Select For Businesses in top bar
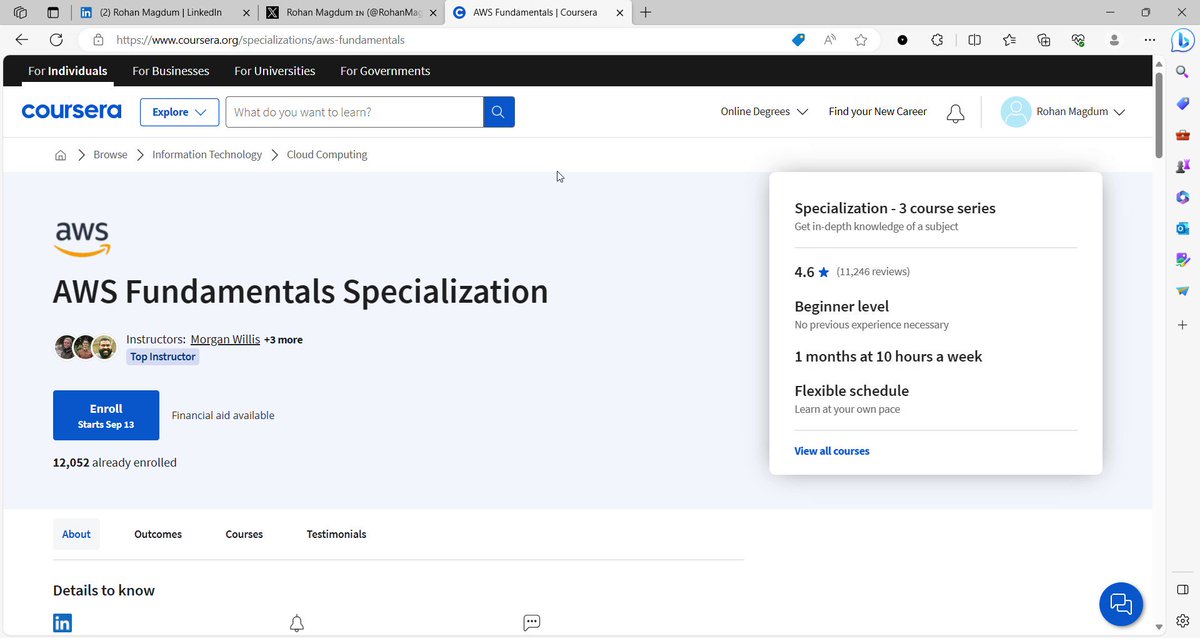 point(171,71)
